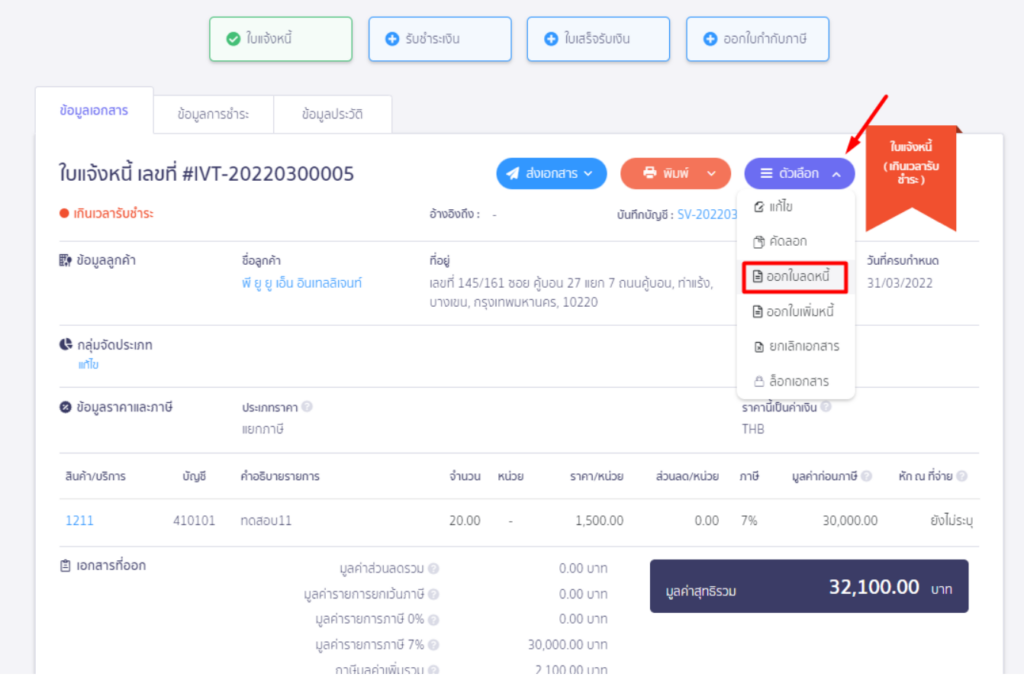1024x677 pixels.
Task: Click the กลุ่มจัดประเภท pie chart icon
Action: point(66,344)
